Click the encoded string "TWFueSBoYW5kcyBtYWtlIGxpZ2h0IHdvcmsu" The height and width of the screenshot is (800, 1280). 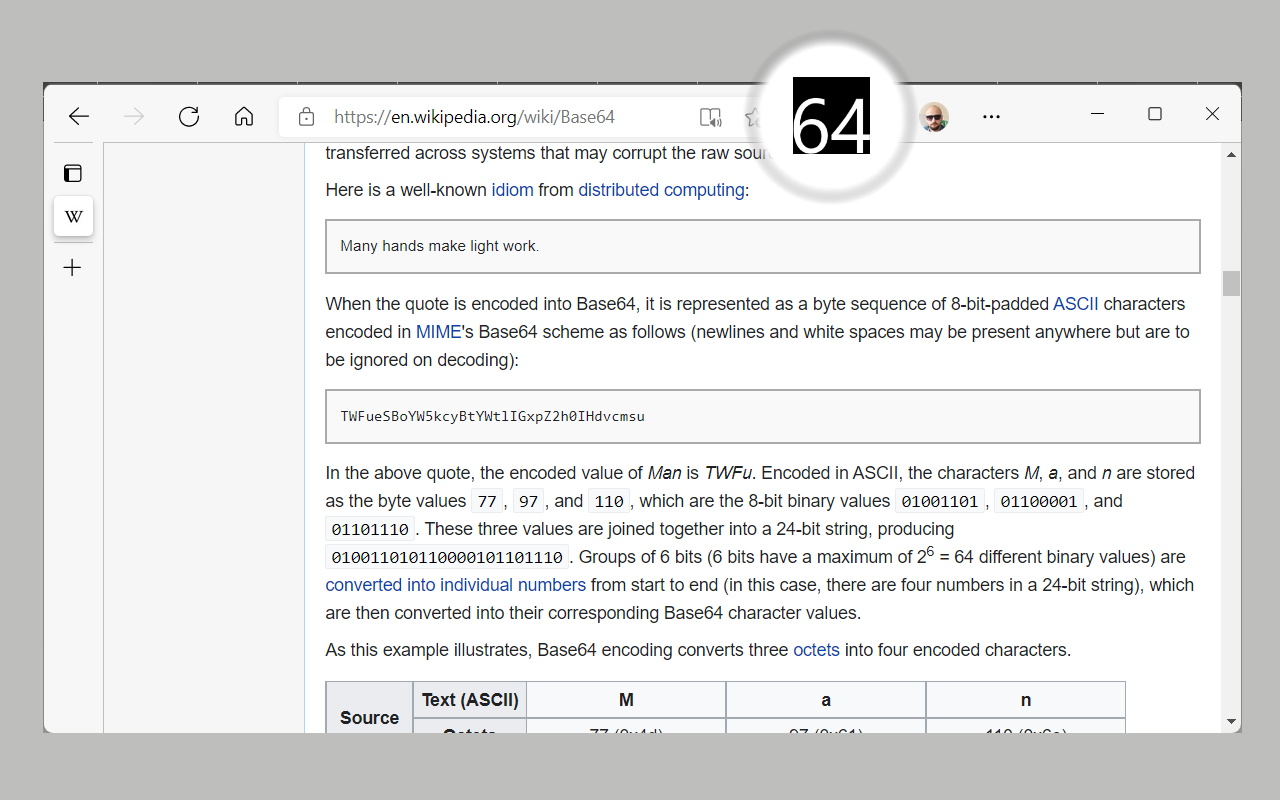[x=493, y=416]
